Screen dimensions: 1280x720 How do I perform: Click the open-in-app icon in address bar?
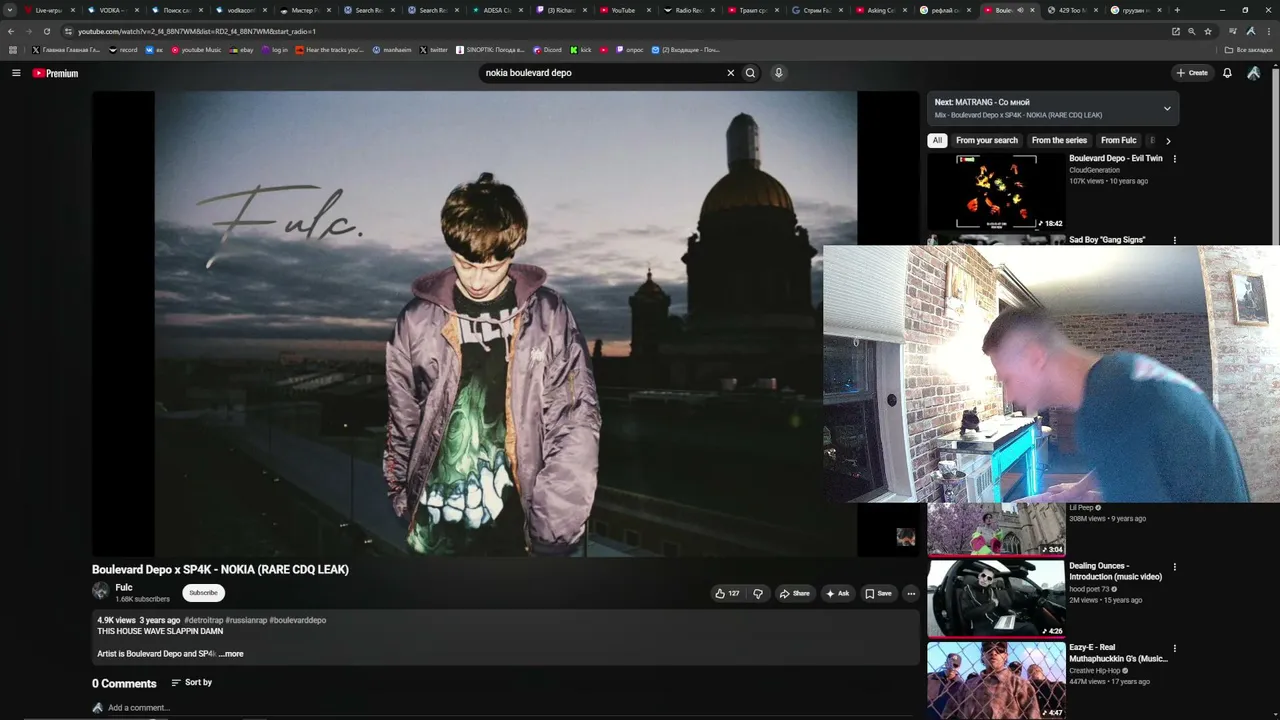[x=1176, y=31]
